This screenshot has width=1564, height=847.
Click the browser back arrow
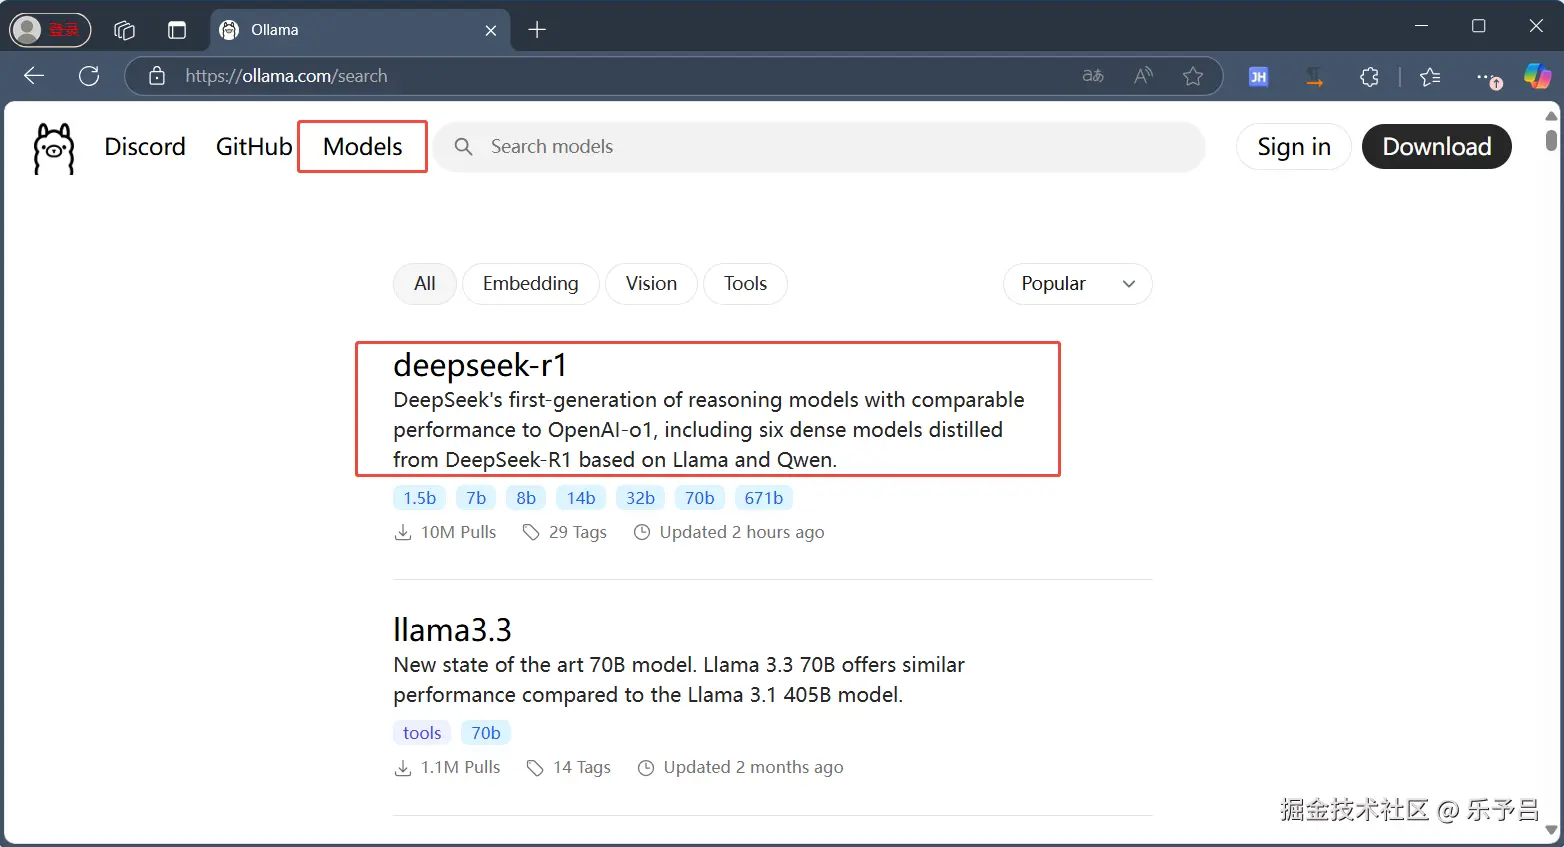click(x=34, y=76)
